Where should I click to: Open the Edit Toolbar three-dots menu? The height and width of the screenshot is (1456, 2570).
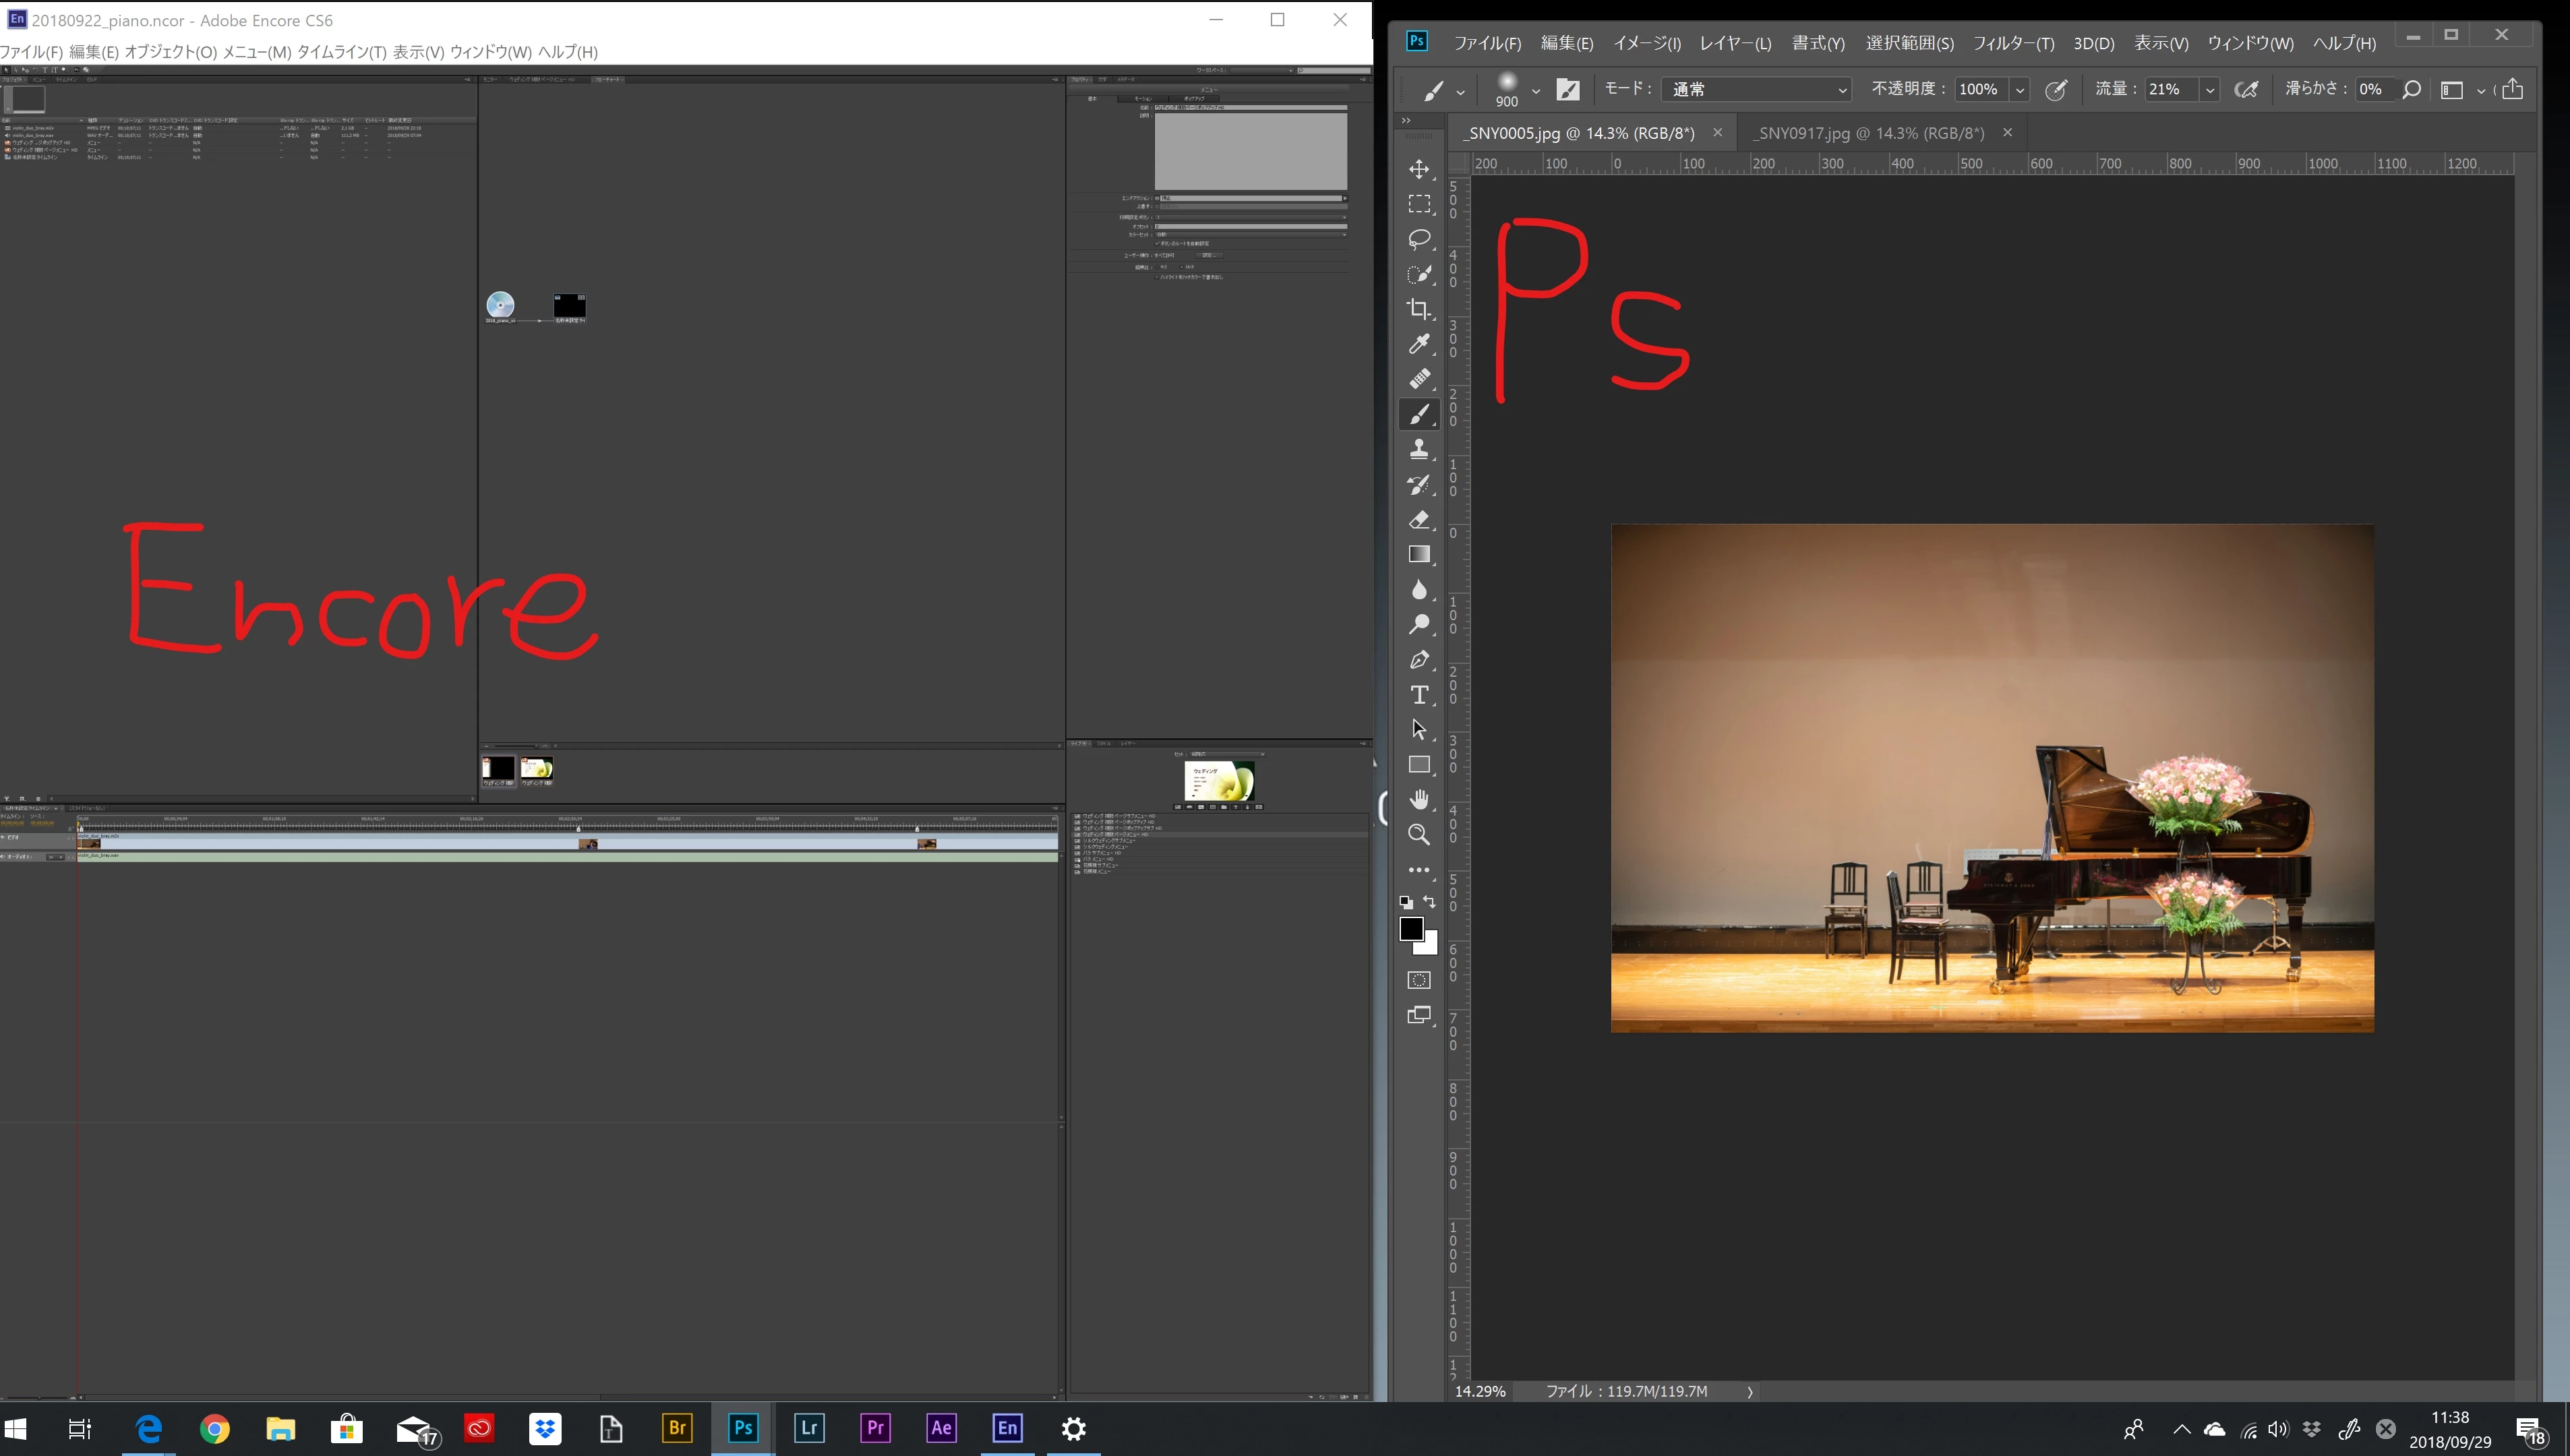pos(1419,870)
